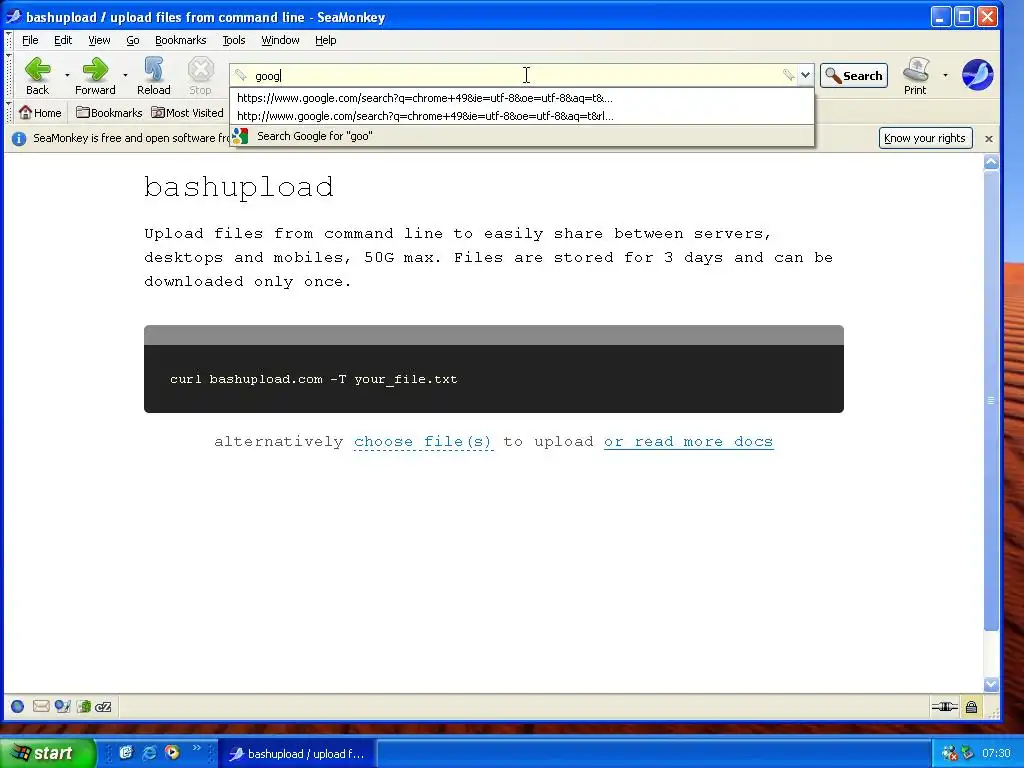Launch Internet Explorer from quick launch
Viewport: 1024px width, 768px height.
pyautogui.click(x=150, y=752)
